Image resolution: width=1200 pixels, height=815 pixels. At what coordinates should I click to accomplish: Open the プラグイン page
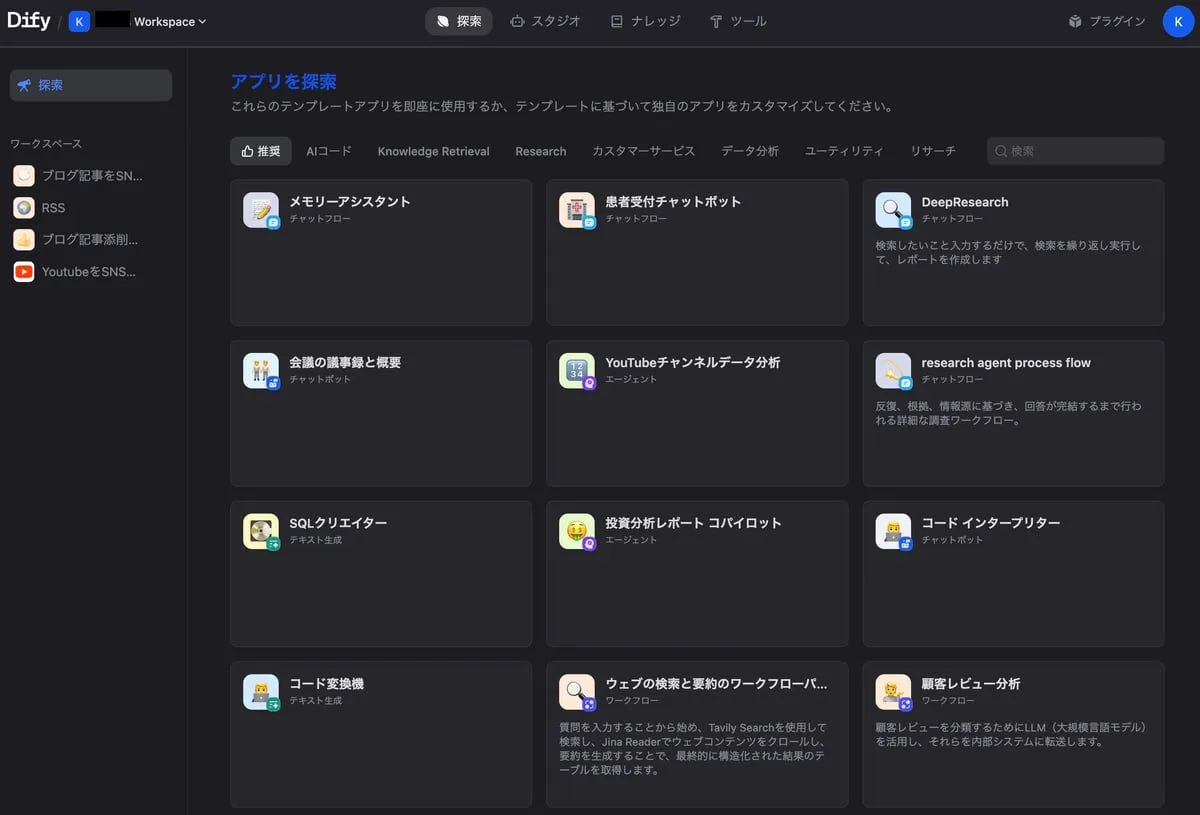coord(1106,21)
